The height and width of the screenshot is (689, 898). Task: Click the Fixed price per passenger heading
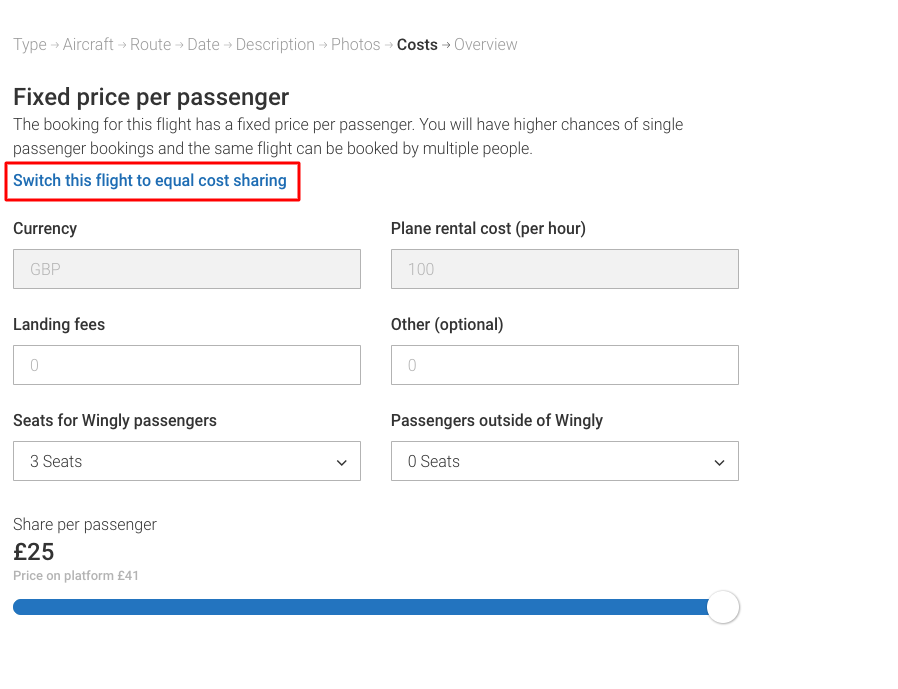151,97
